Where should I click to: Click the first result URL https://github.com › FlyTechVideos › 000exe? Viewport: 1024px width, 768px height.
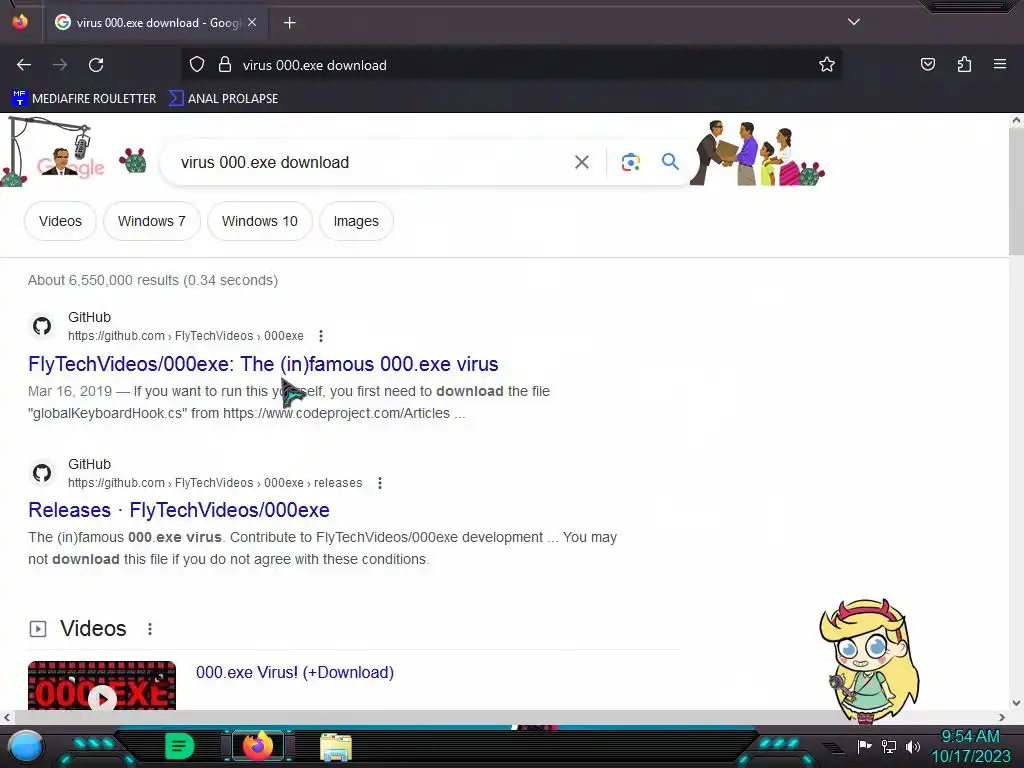click(x=185, y=336)
